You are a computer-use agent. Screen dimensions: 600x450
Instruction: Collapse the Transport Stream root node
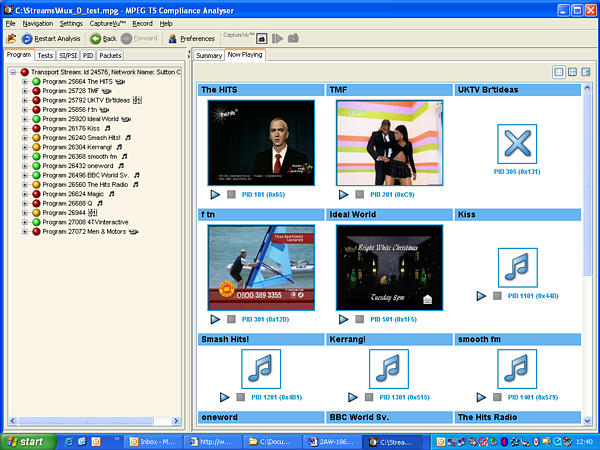tap(12, 72)
